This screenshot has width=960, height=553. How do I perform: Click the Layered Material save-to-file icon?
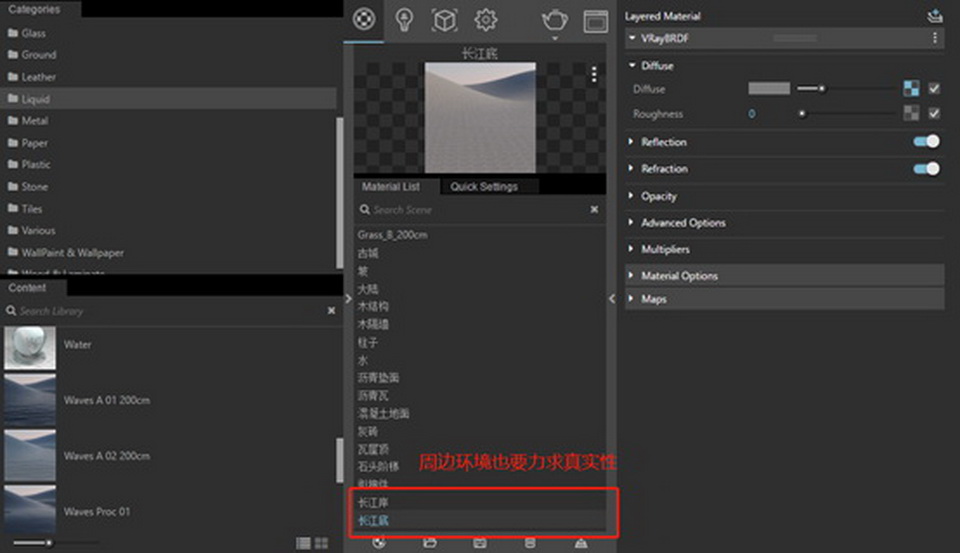pos(934,16)
